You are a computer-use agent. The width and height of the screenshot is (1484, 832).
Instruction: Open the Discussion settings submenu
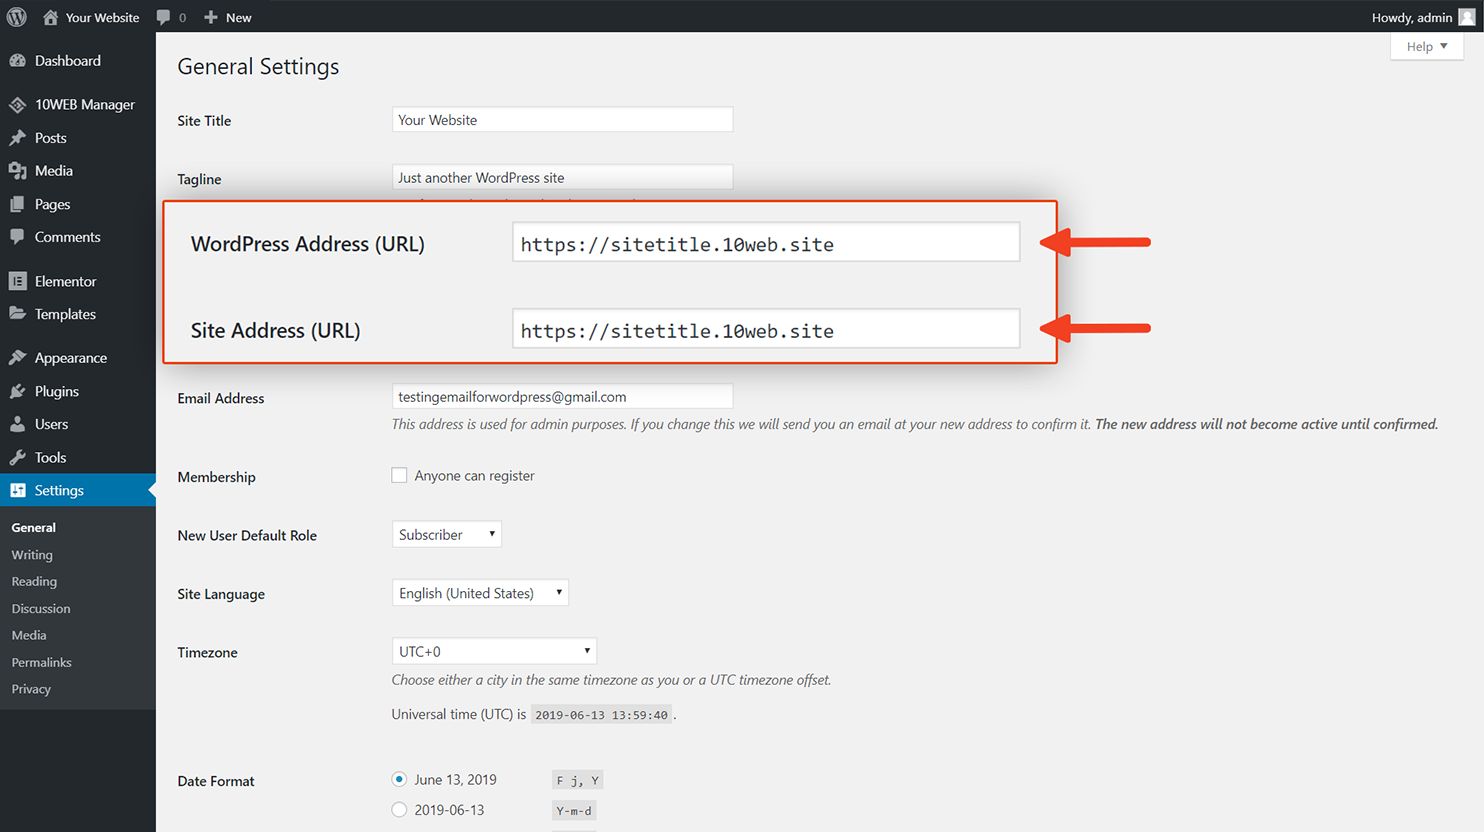coord(41,608)
